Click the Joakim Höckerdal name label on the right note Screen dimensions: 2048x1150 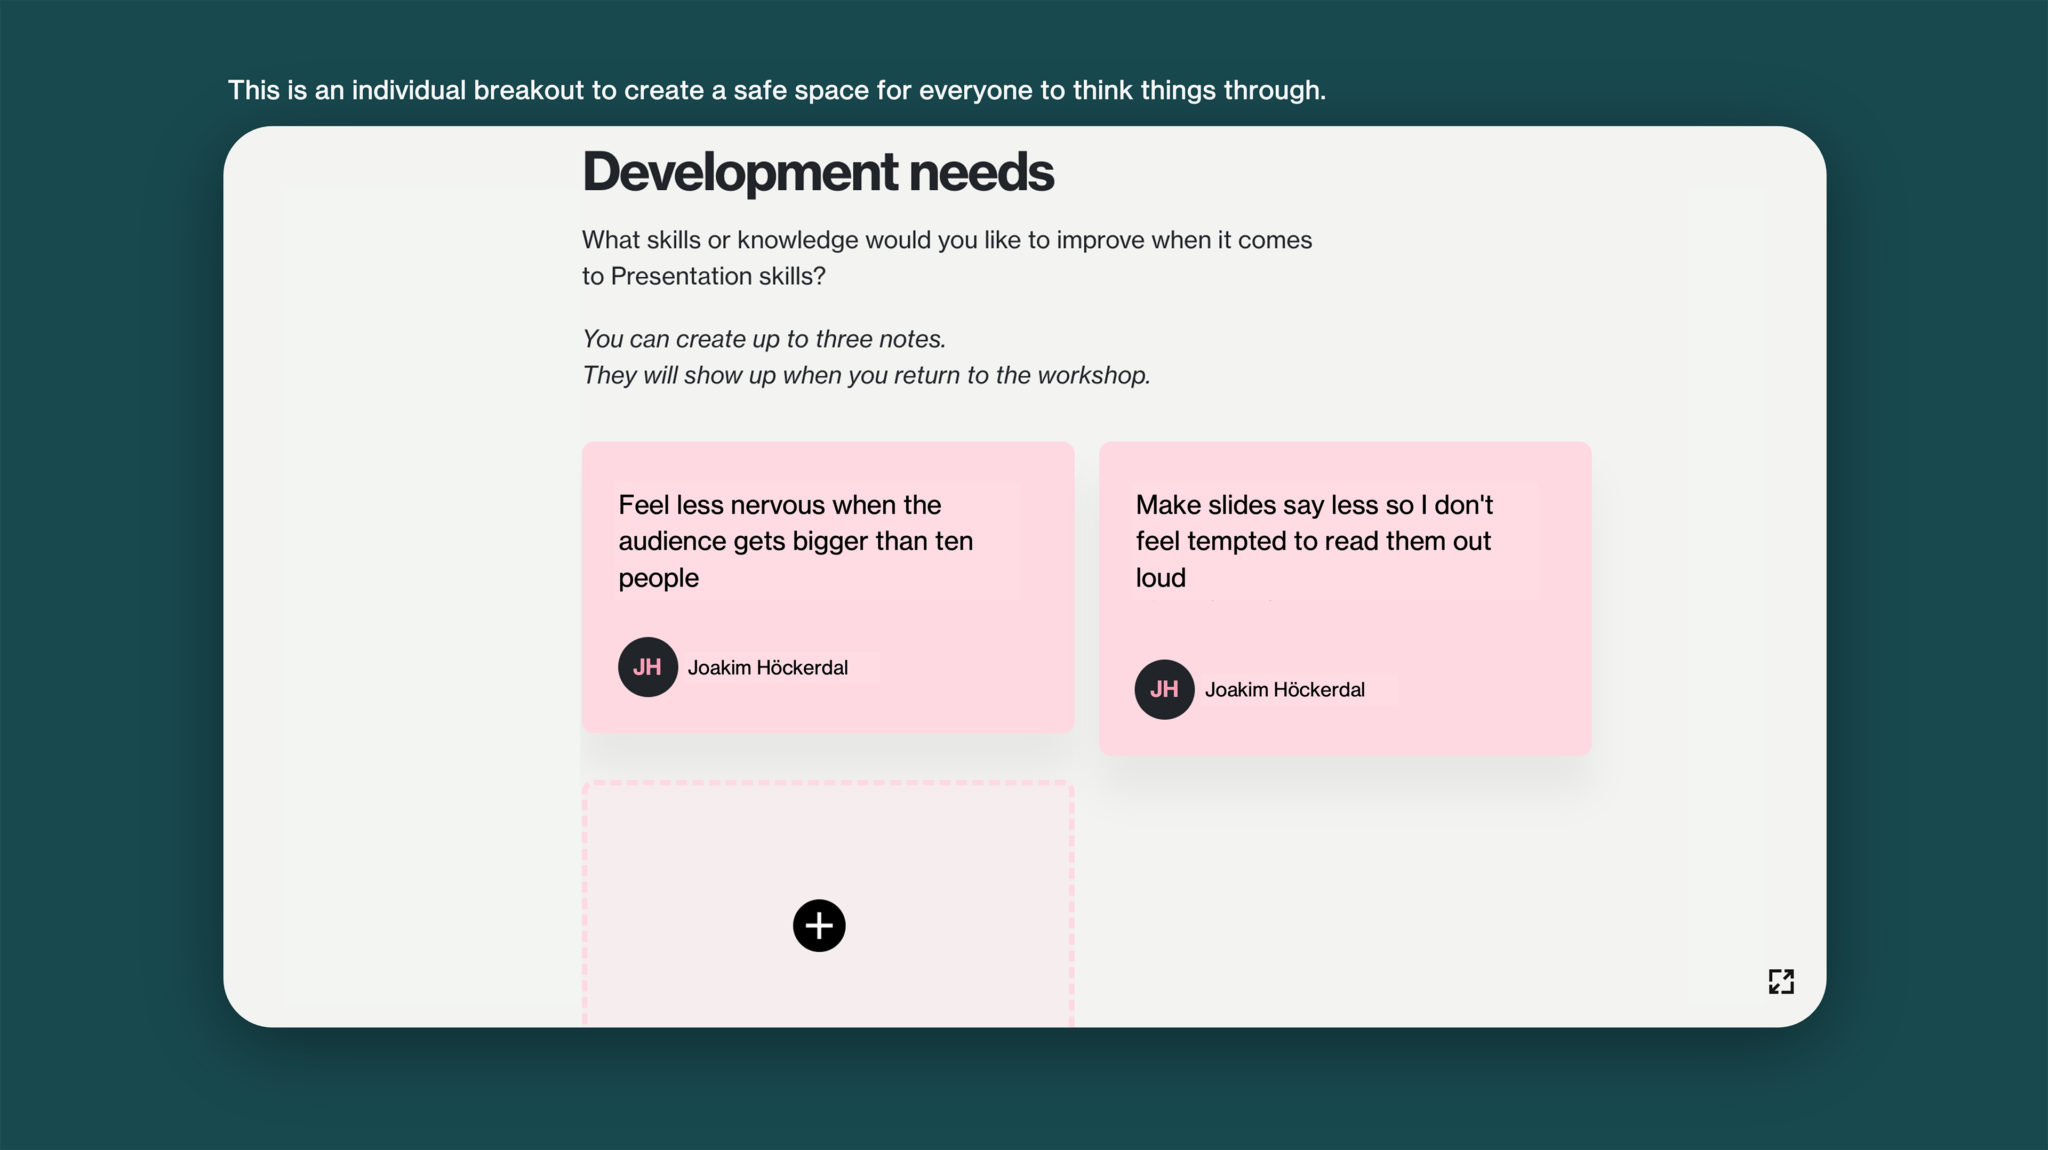[x=1286, y=689]
